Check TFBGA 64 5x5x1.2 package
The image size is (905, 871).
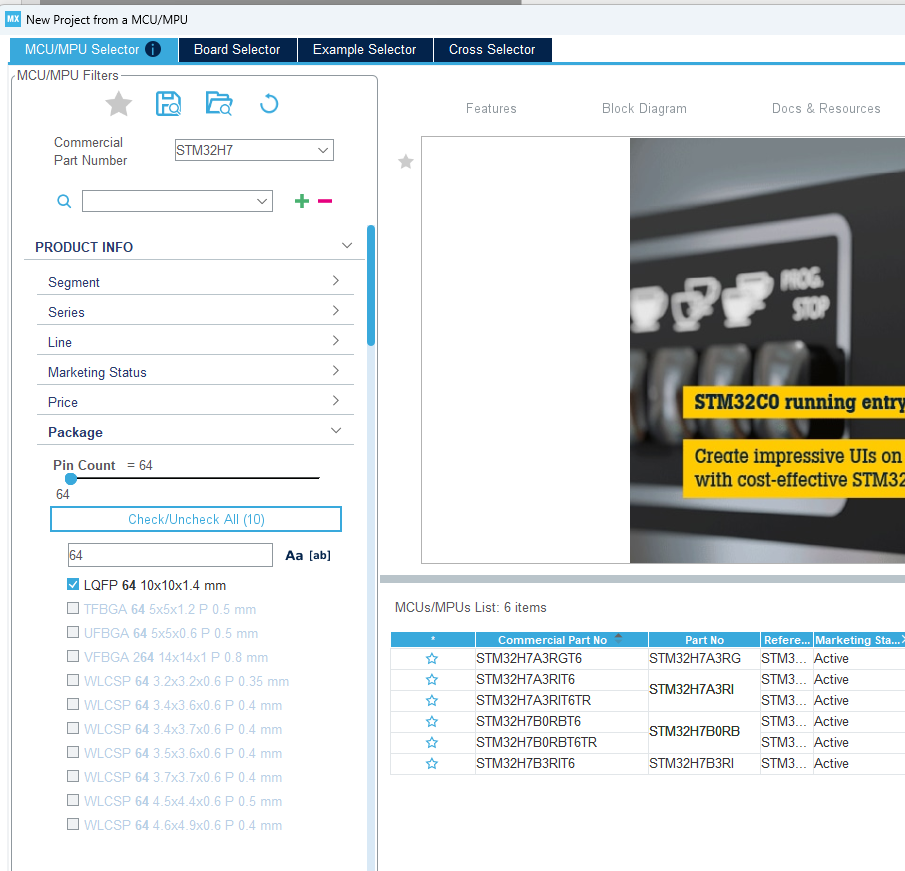point(73,608)
